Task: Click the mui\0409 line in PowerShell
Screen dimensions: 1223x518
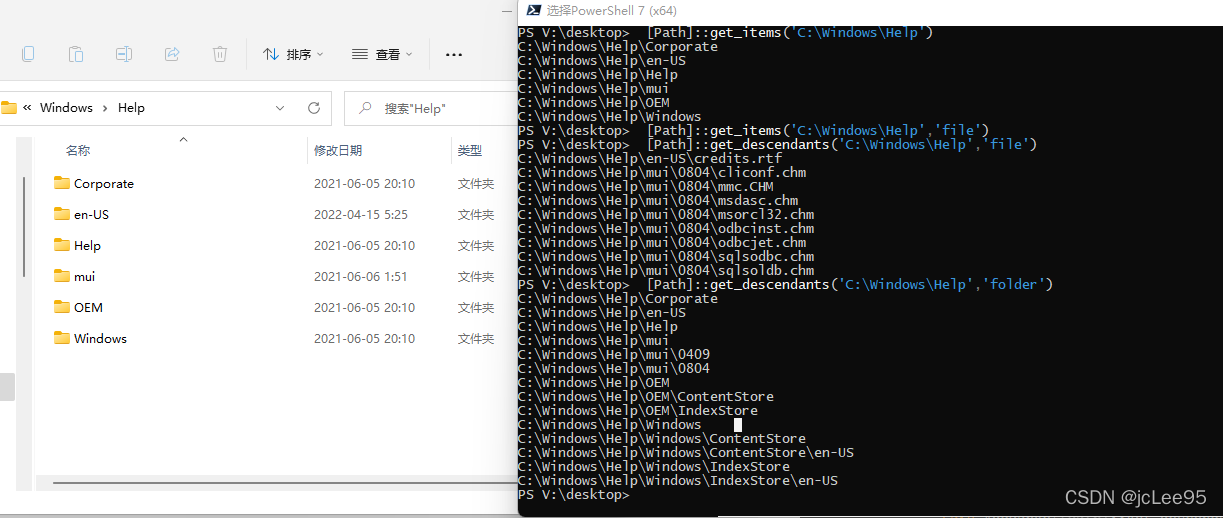Action: point(614,354)
